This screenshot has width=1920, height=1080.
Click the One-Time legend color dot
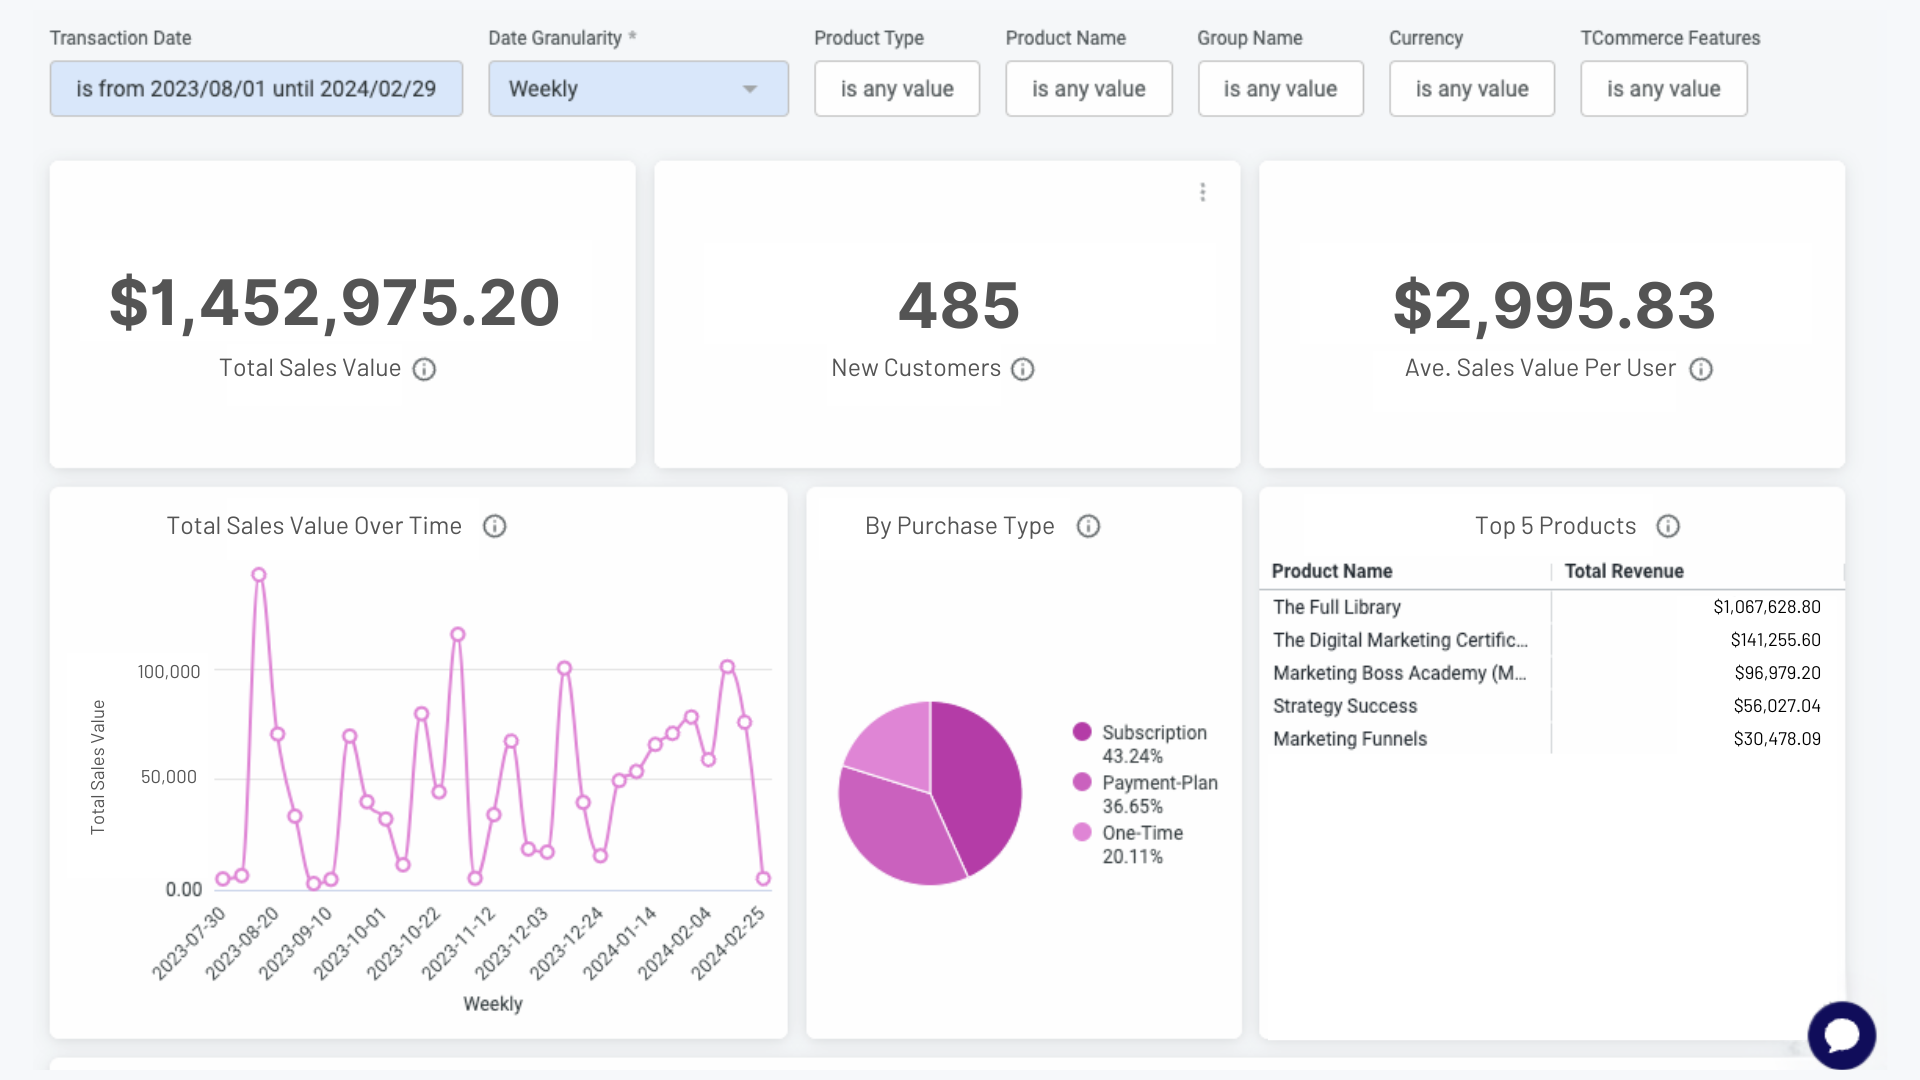point(1081,831)
